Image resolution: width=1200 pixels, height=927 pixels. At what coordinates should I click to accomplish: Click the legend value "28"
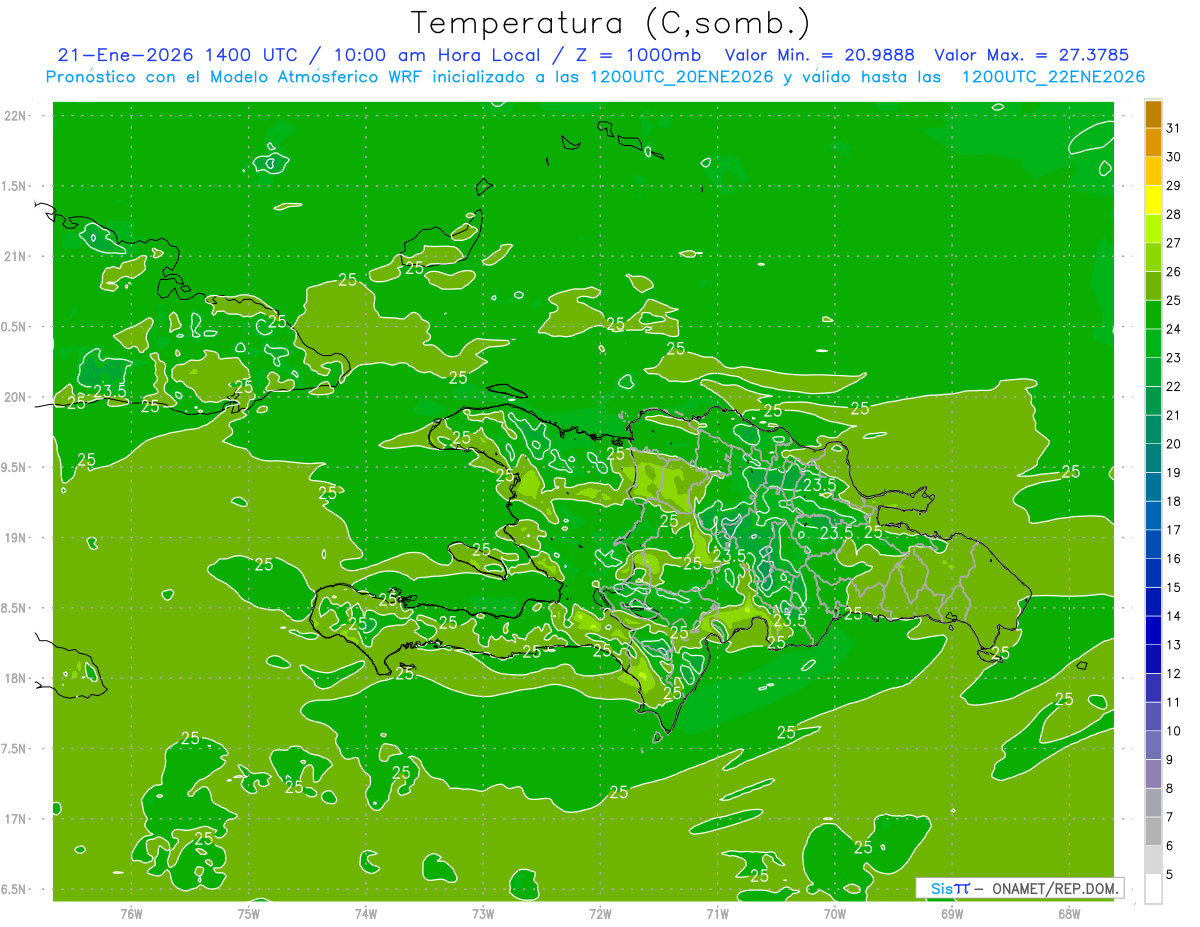click(x=1173, y=214)
